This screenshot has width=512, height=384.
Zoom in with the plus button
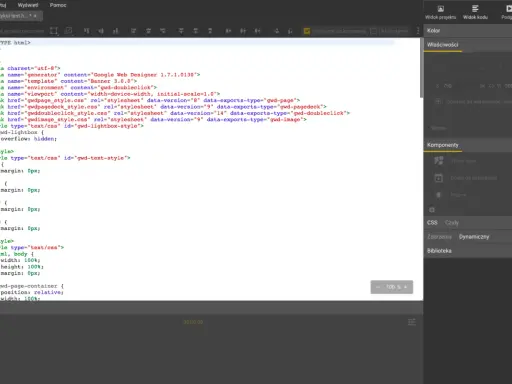[x=405, y=287]
